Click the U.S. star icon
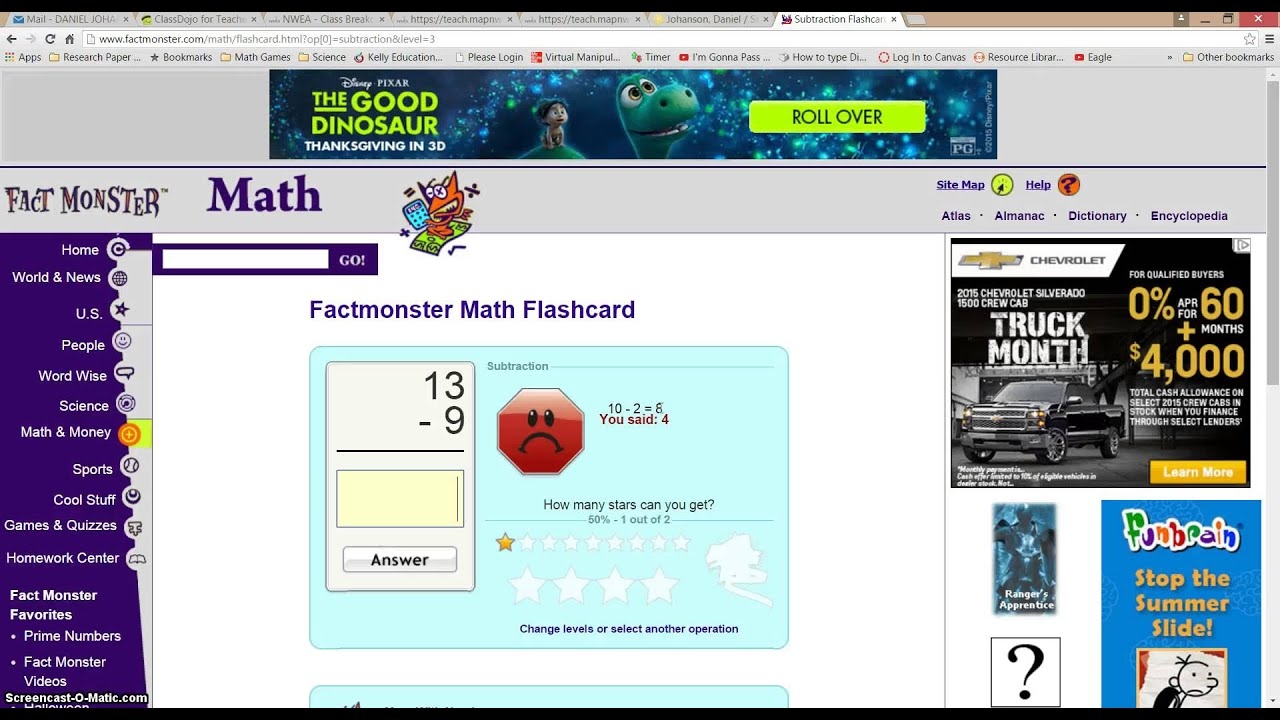The height and width of the screenshot is (720, 1280). [121, 311]
